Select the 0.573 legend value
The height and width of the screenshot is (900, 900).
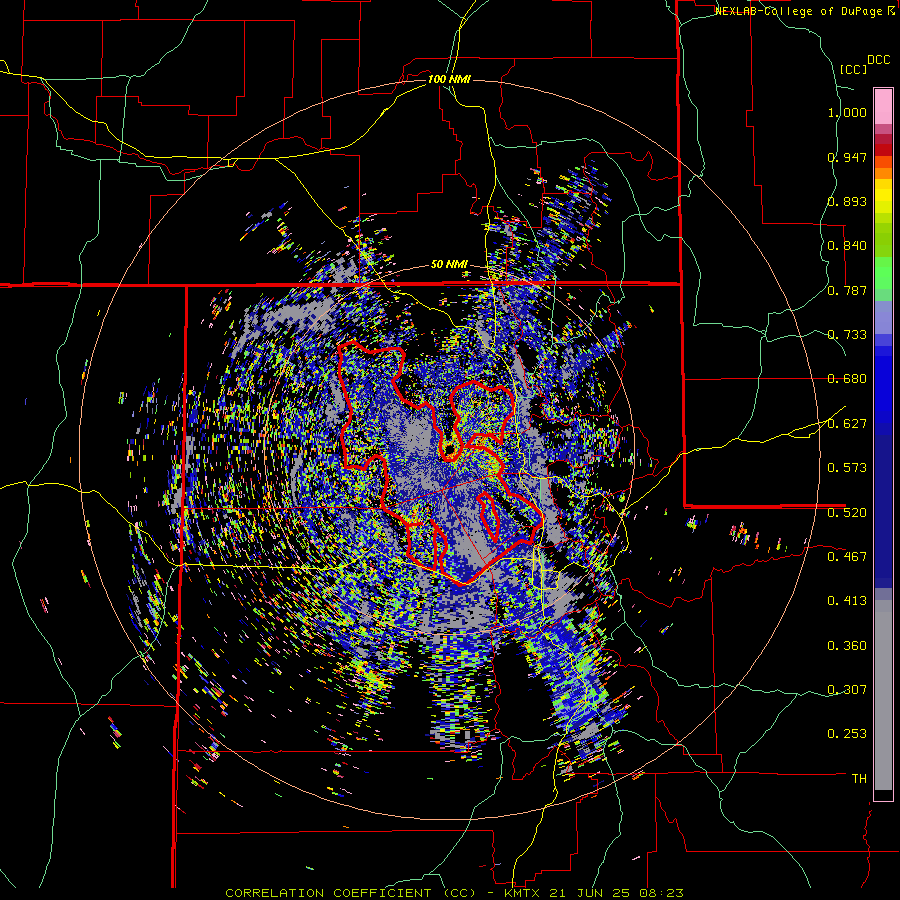[x=847, y=468]
